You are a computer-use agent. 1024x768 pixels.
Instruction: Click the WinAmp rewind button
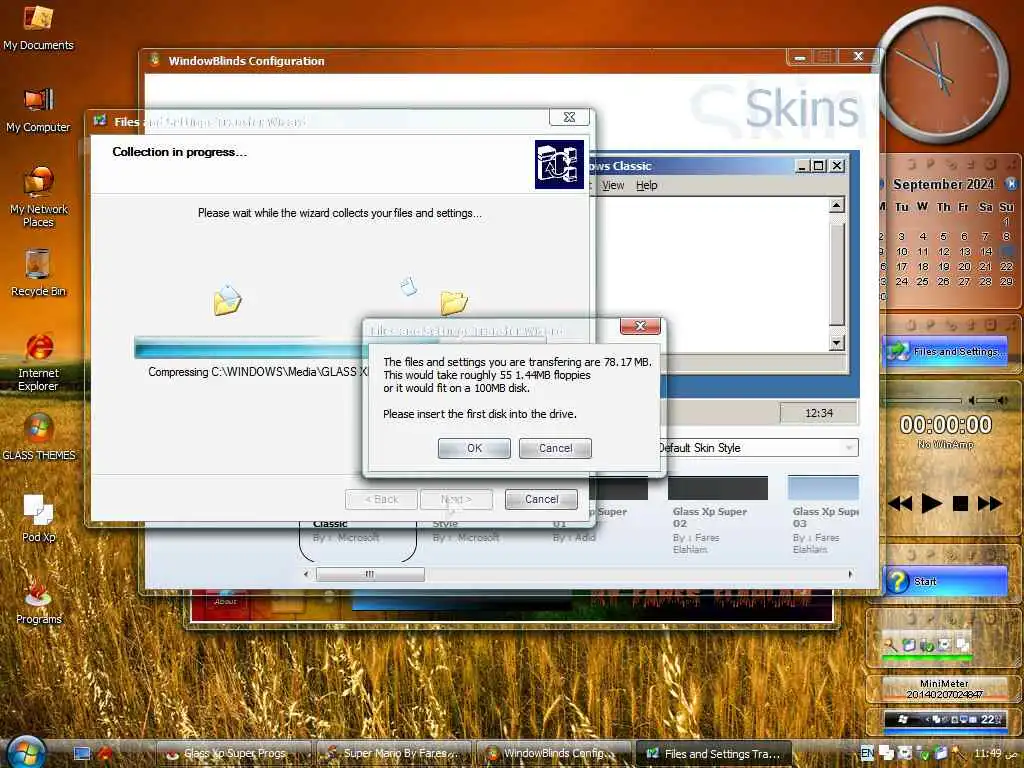point(900,504)
